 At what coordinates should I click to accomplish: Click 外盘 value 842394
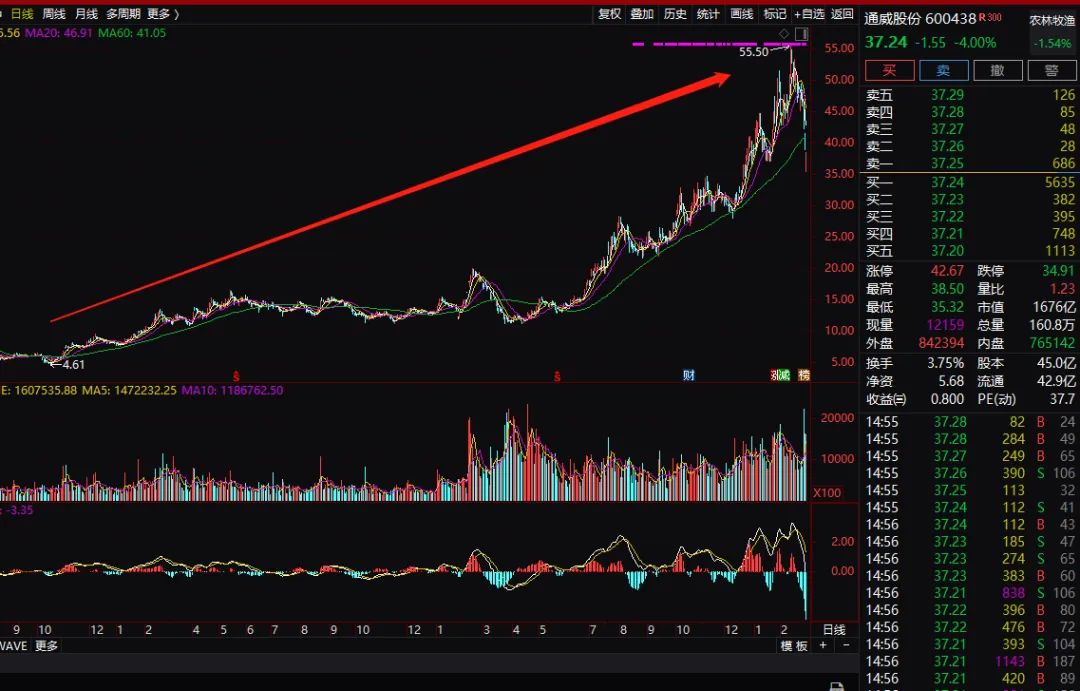point(941,342)
